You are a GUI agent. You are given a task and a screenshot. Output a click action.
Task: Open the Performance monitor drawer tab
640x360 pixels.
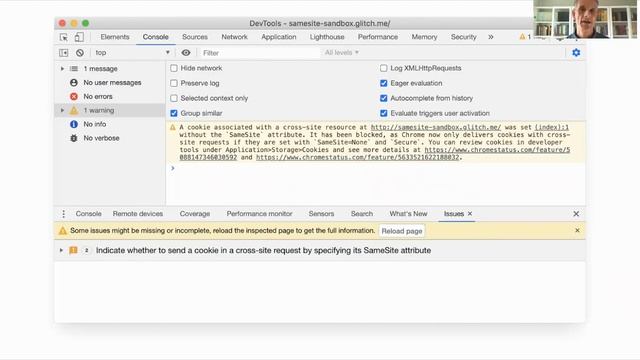coord(259,214)
